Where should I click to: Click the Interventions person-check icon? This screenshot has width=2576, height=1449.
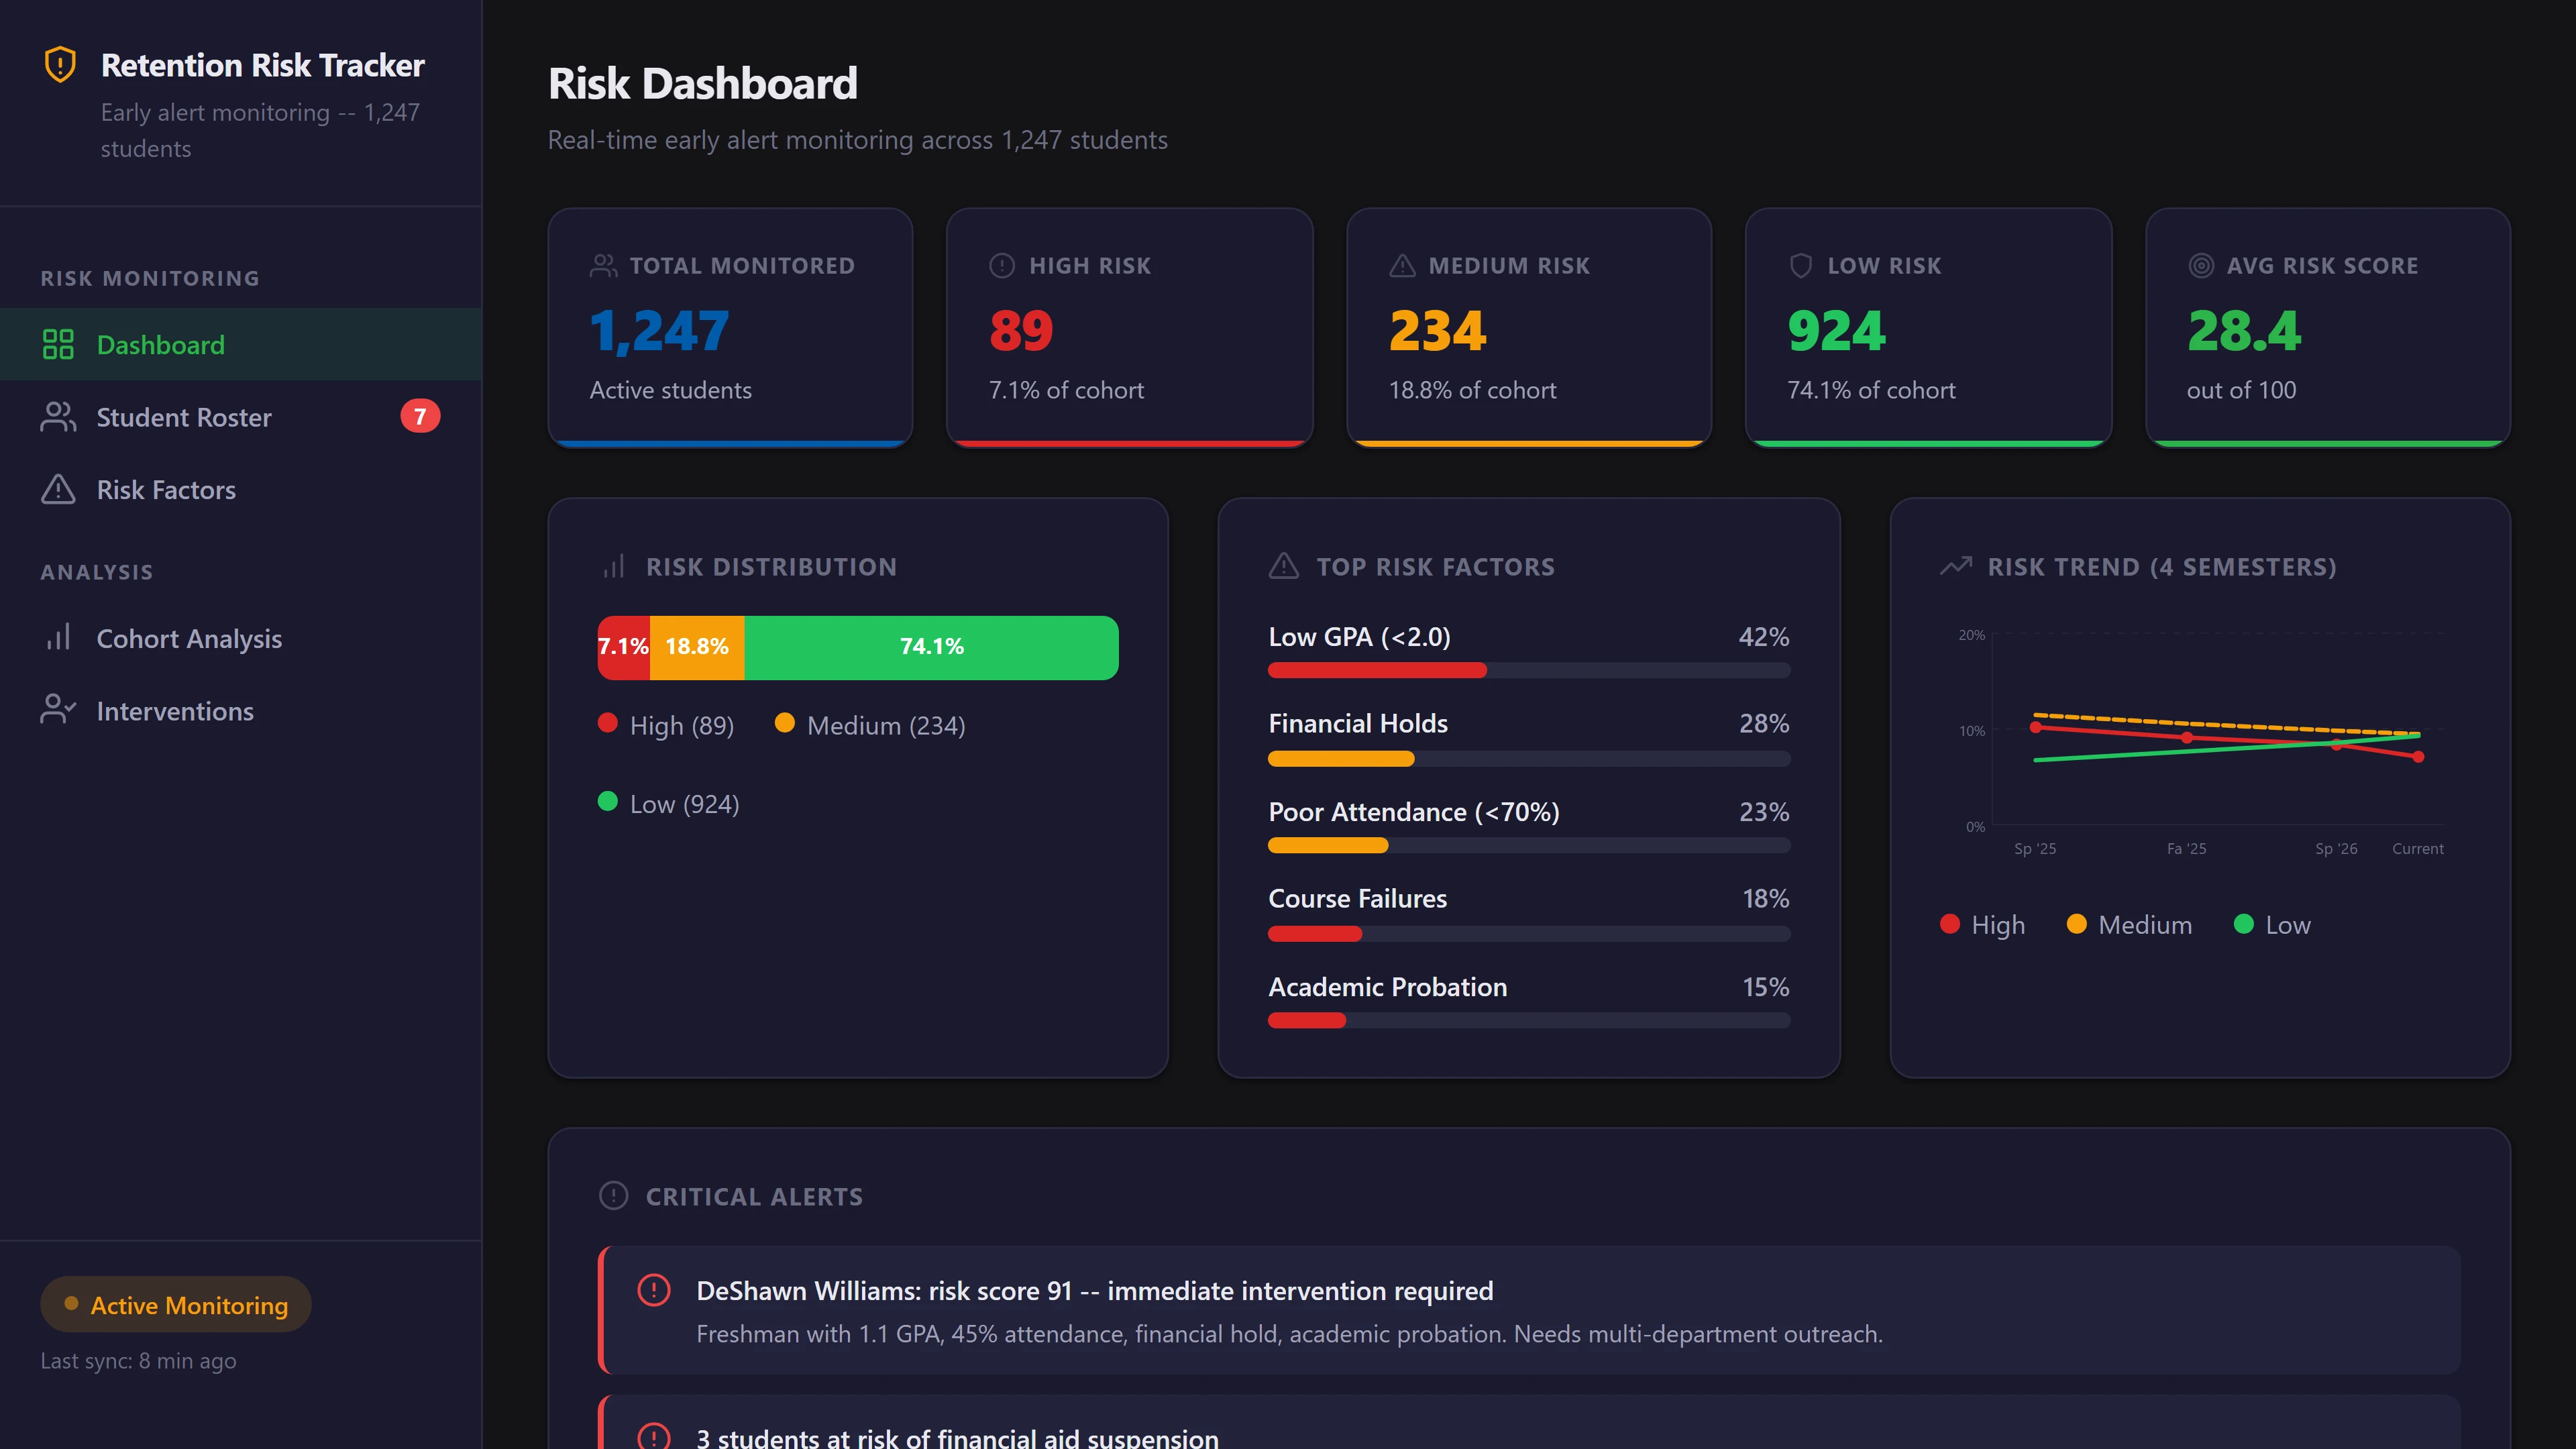[x=58, y=710]
